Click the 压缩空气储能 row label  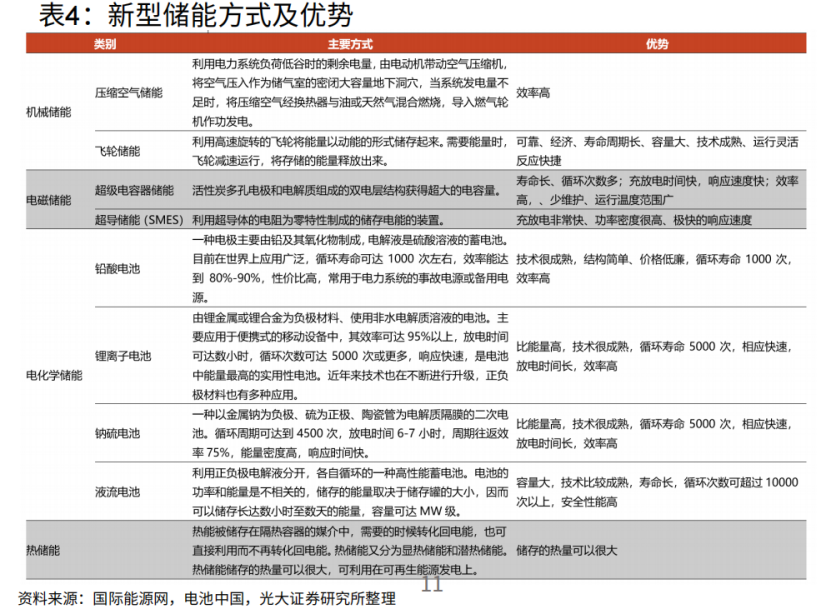(x=129, y=92)
